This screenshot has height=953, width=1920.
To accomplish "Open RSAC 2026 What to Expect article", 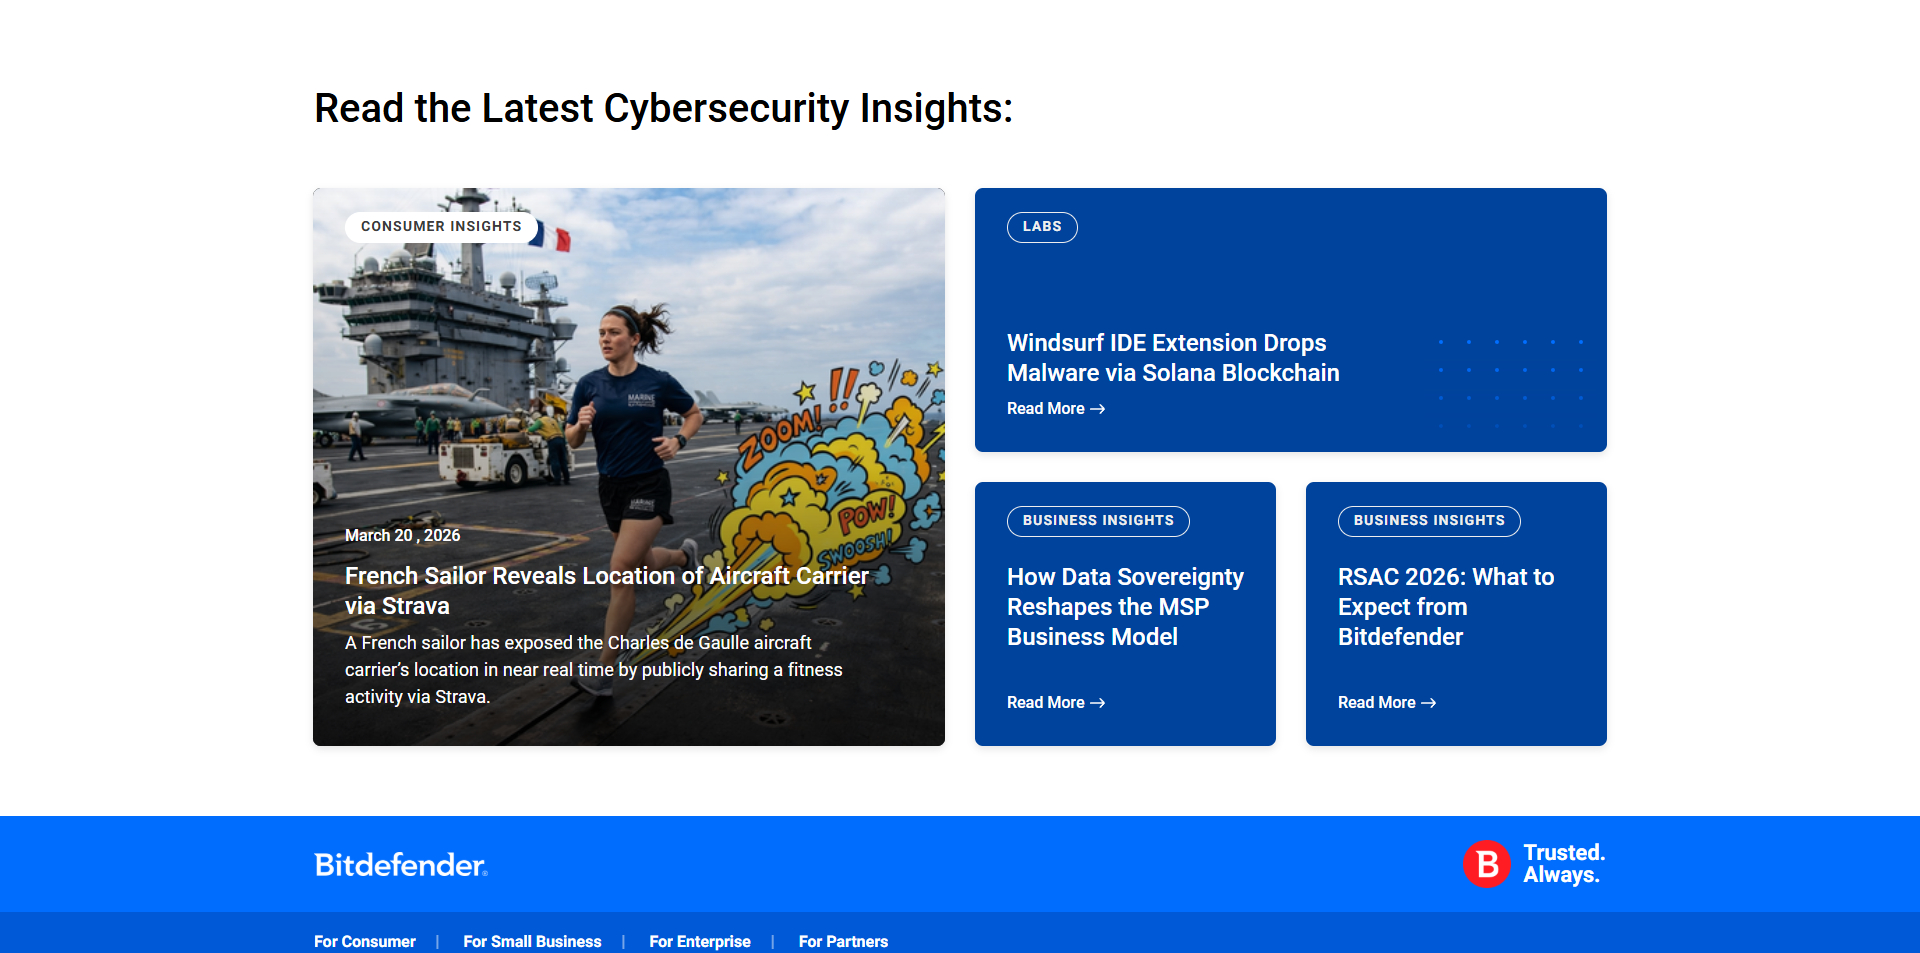I will point(1445,607).
